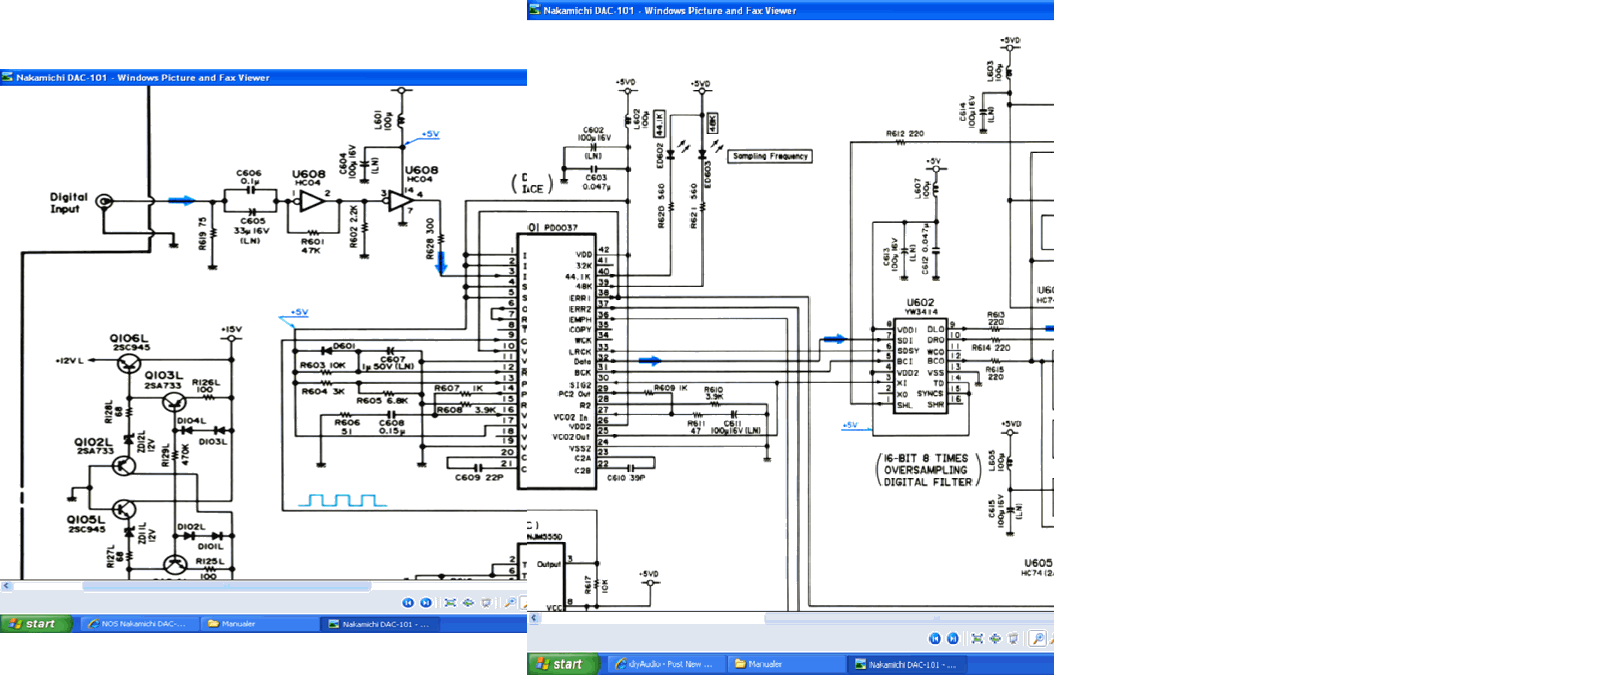Click the 'Sampling Frequency' boxed label

[770, 156]
